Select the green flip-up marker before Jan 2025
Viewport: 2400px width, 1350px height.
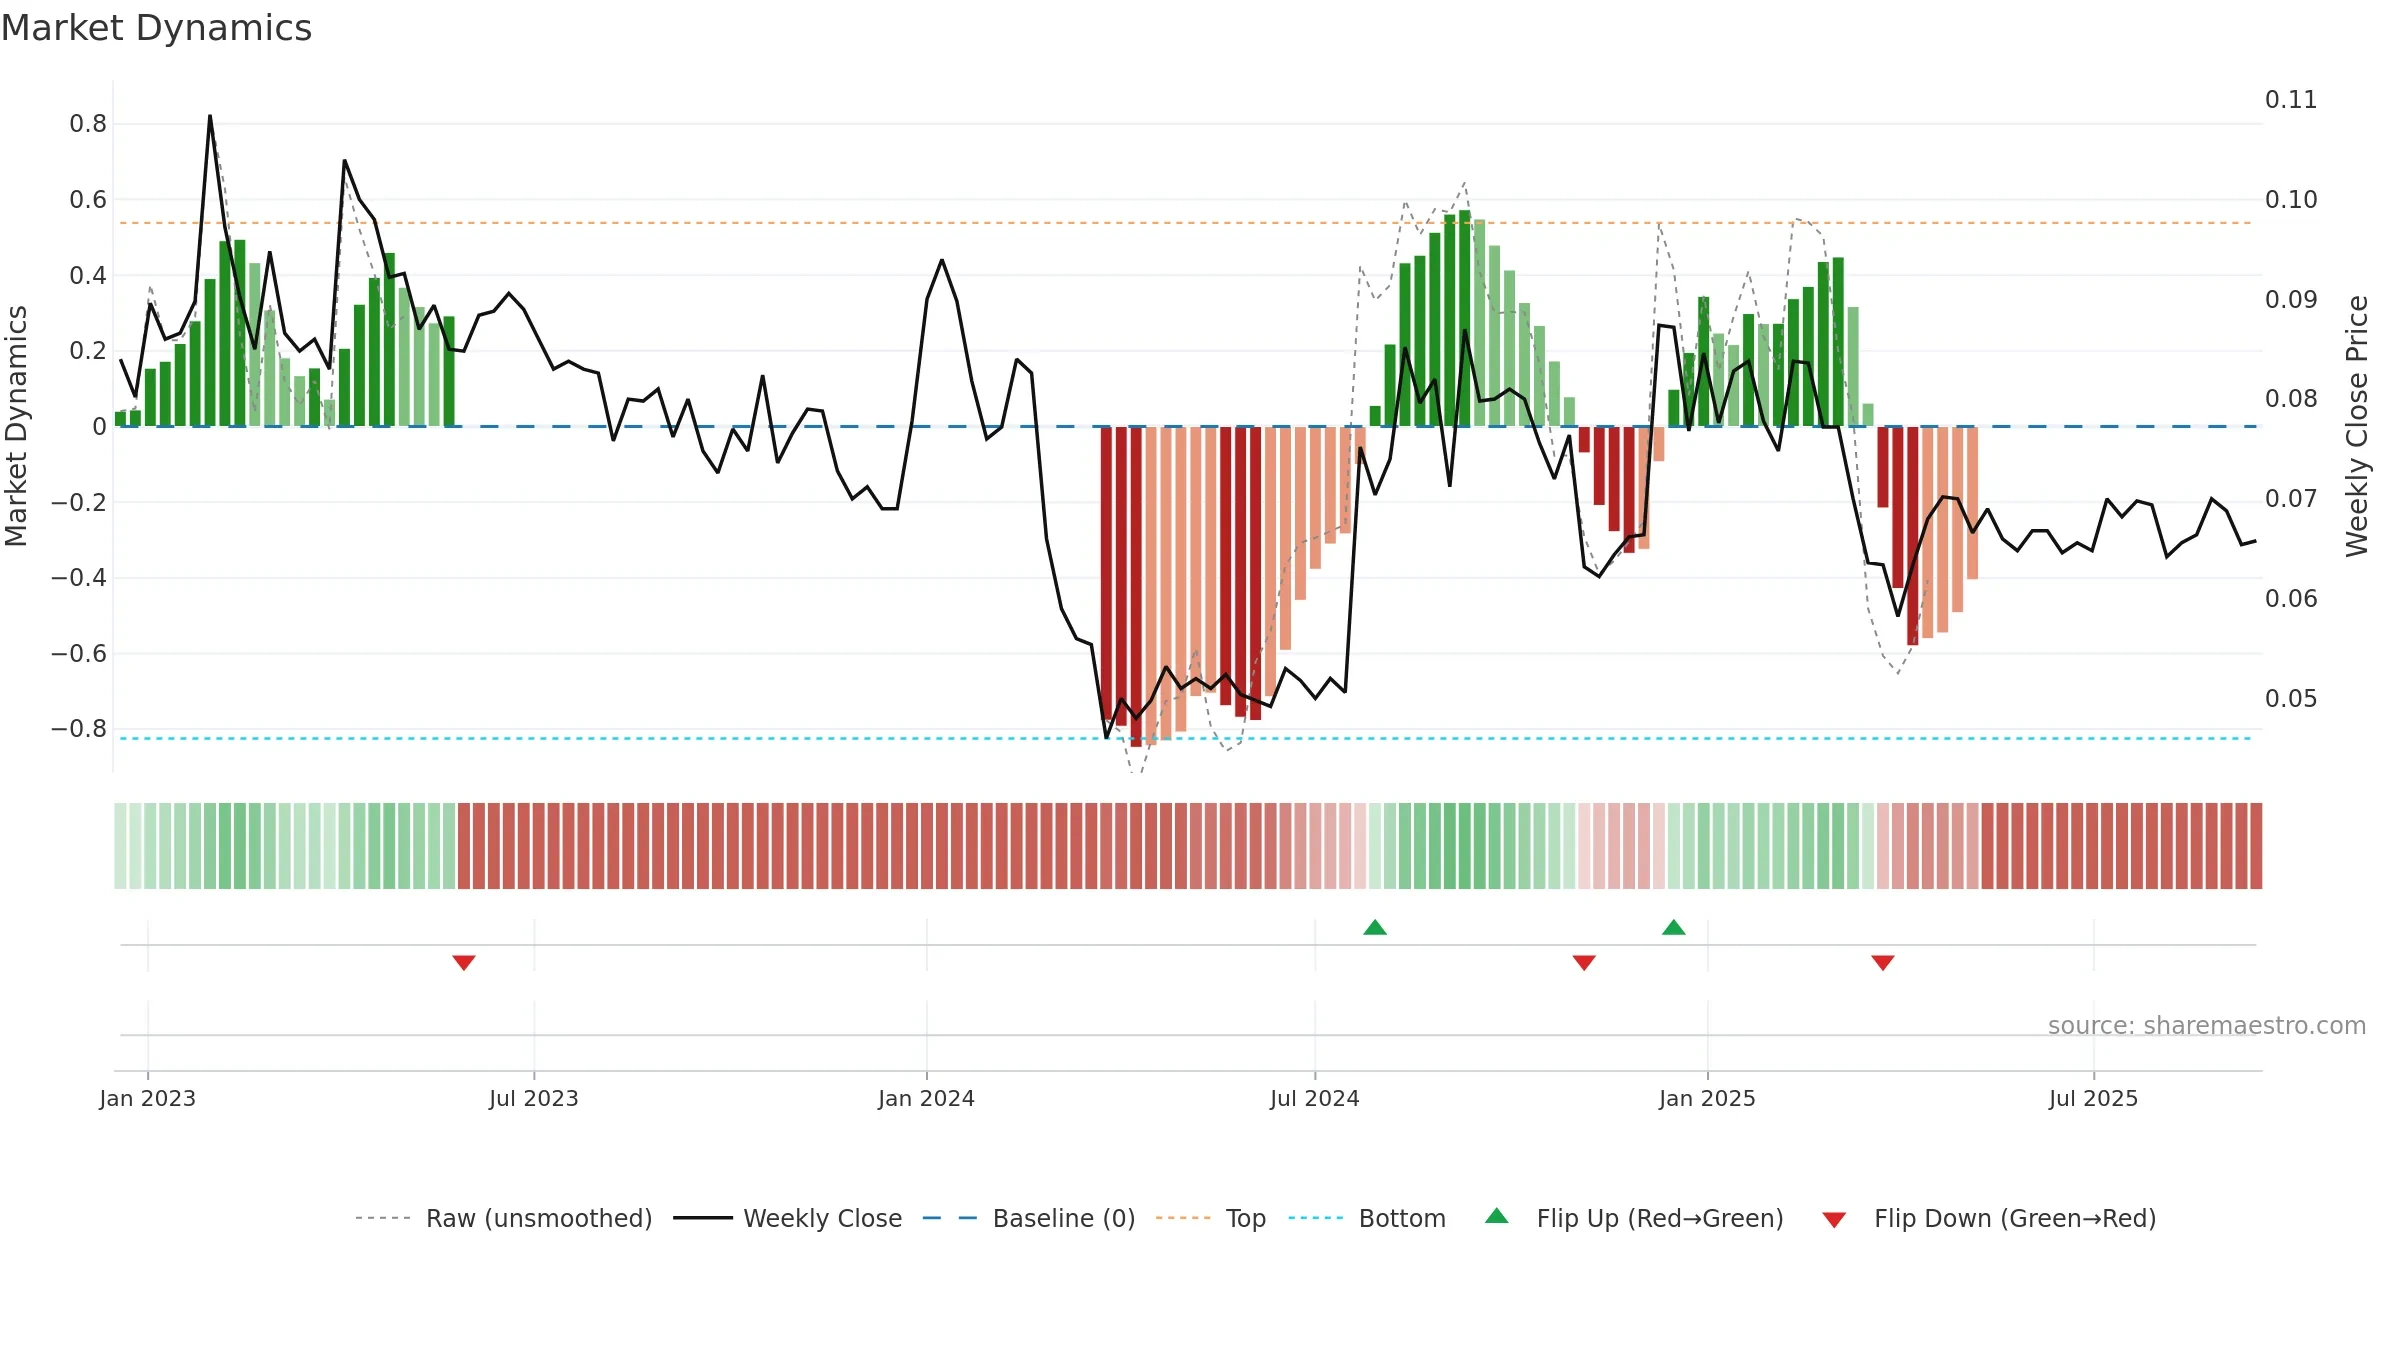point(1674,927)
